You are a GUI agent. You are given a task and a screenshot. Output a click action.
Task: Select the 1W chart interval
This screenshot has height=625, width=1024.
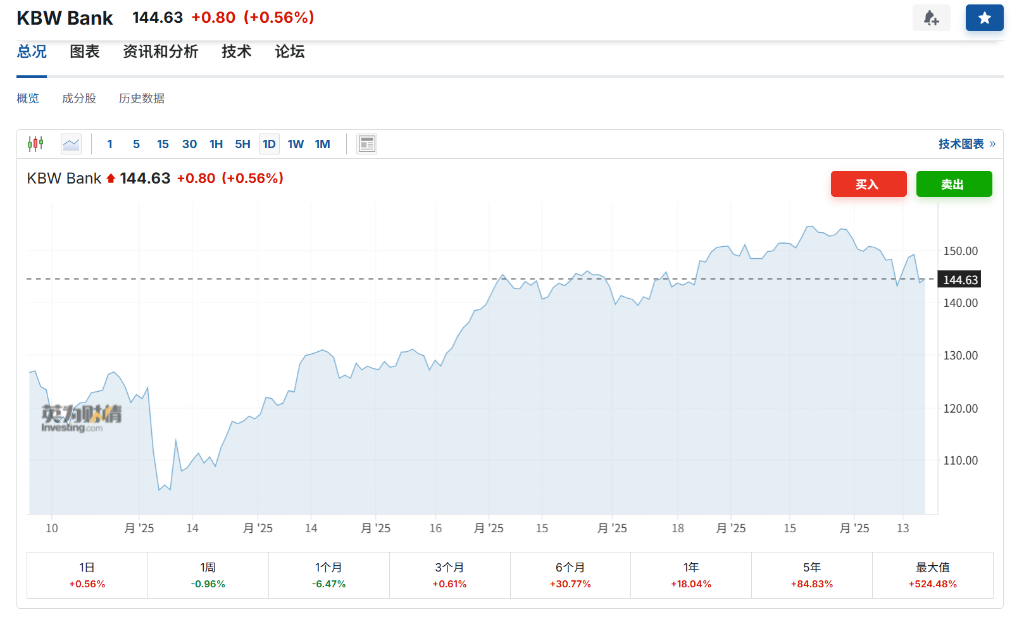(296, 144)
